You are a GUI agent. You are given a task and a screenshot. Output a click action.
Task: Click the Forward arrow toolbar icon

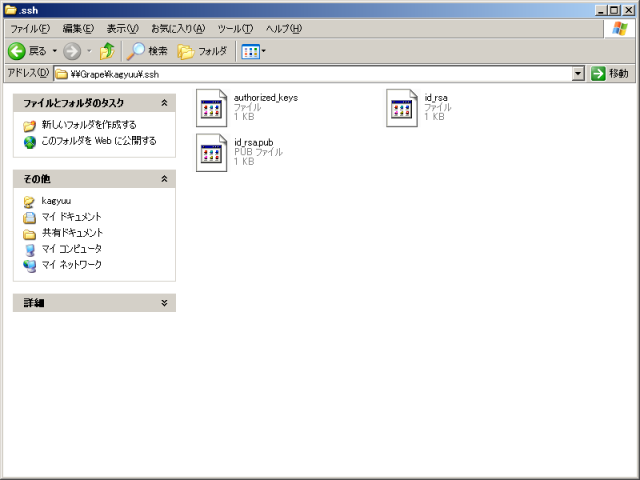coord(72,51)
